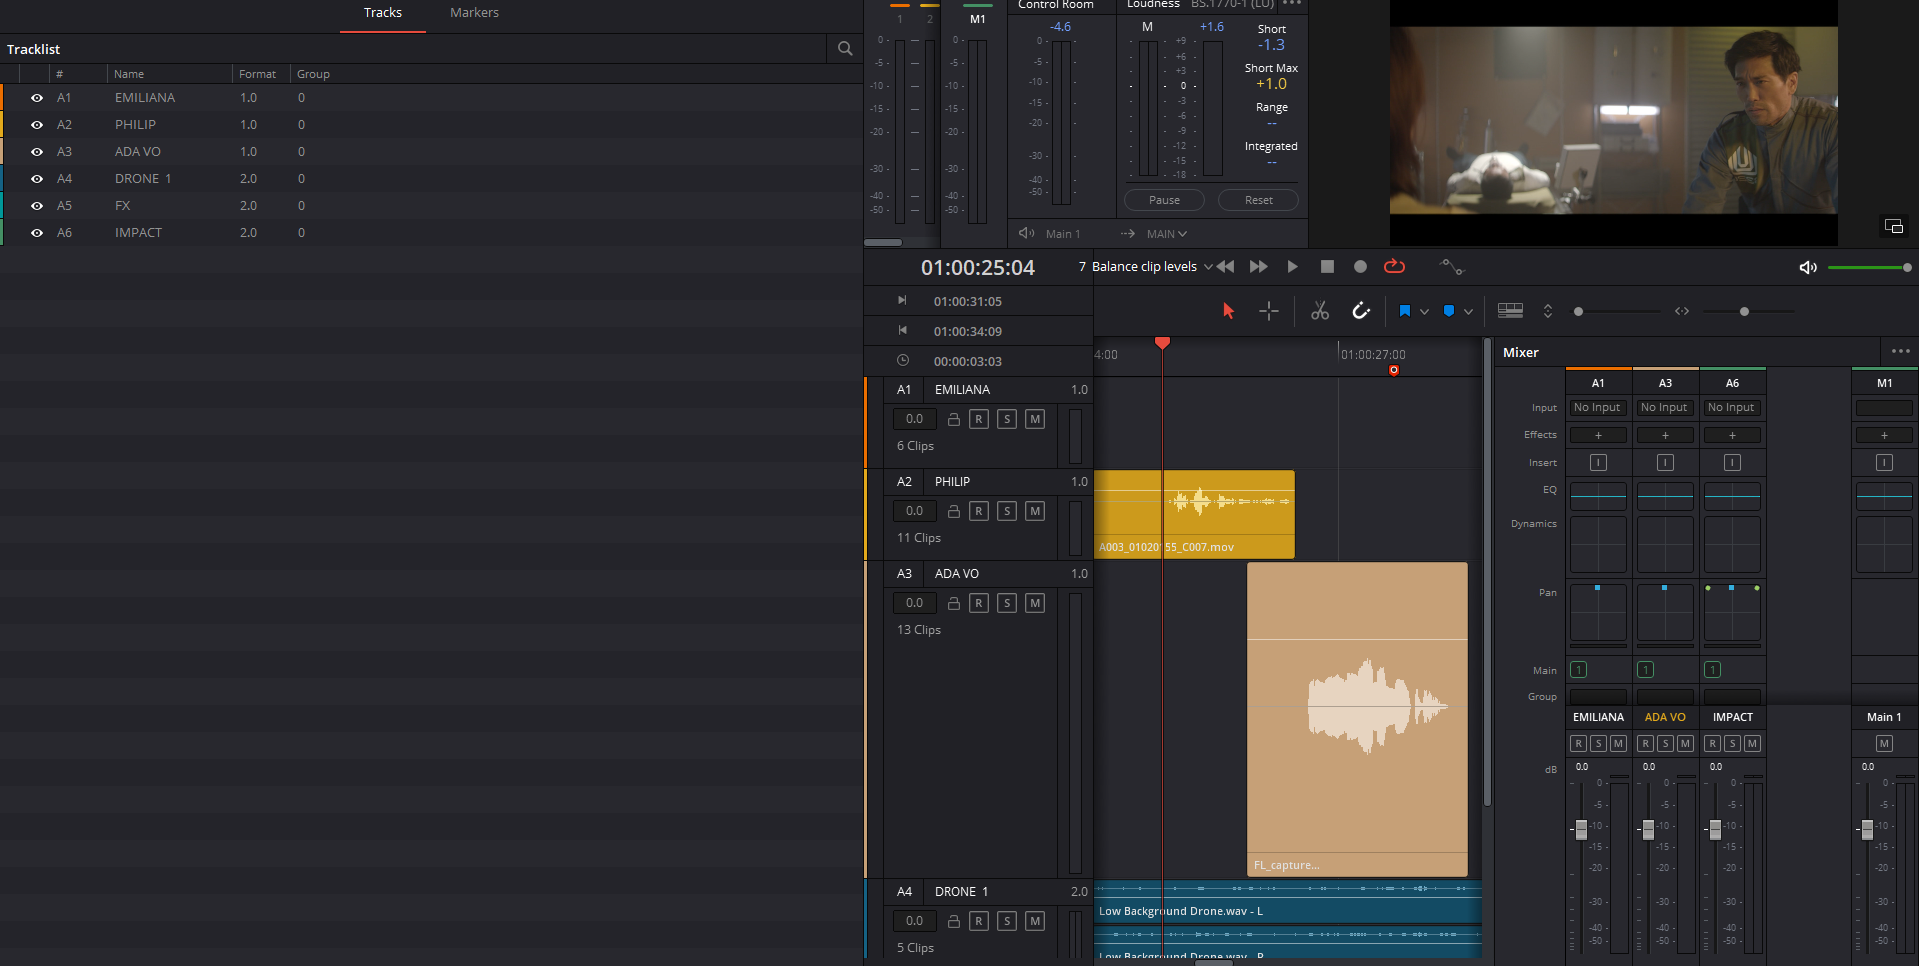Lock the A2 PHILIP track
Image resolution: width=1919 pixels, height=966 pixels.
(954, 511)
